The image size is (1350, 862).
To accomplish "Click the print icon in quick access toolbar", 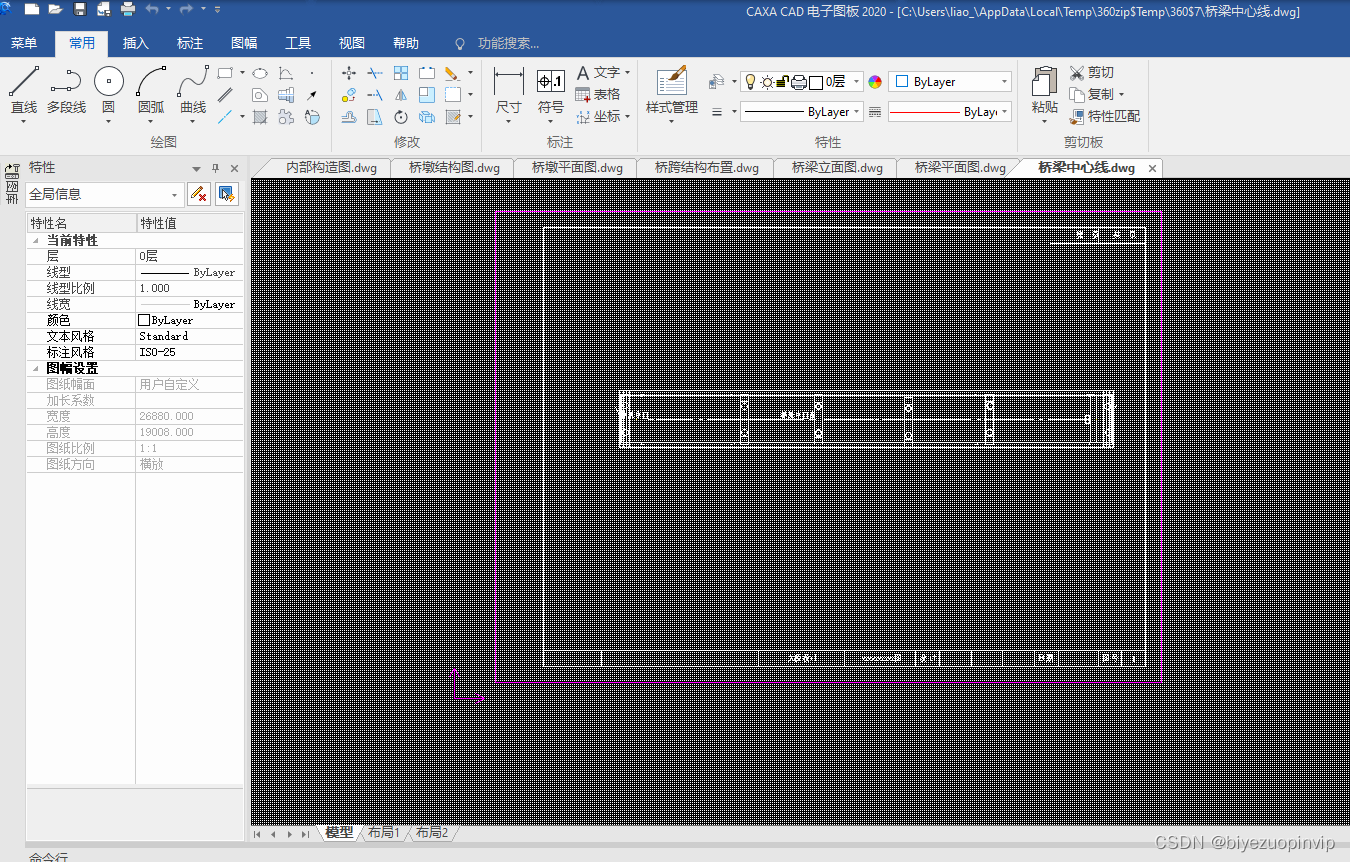I will pyautogui.click(x=128, y=9).
